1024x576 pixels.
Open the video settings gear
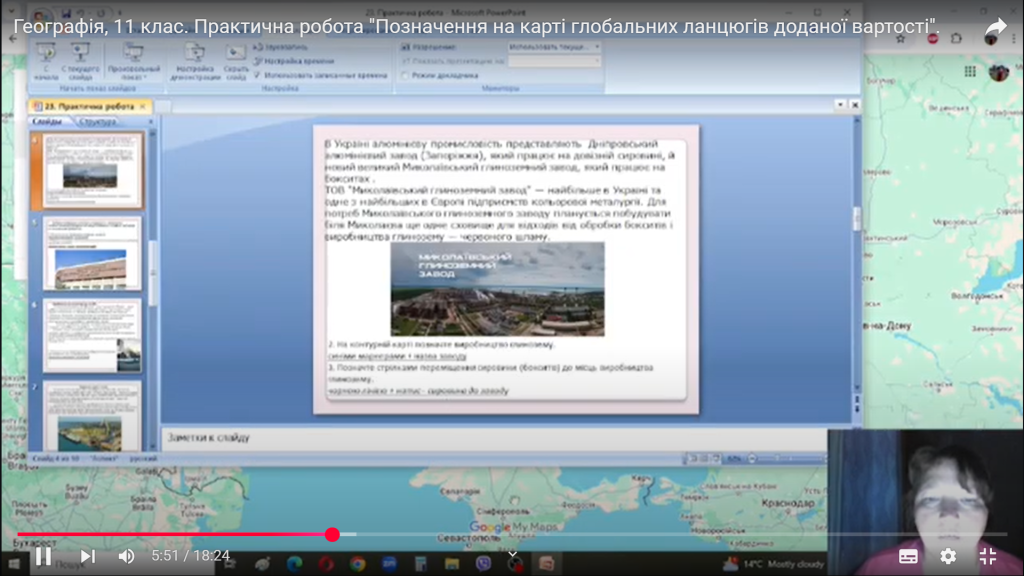coord(948,556)
